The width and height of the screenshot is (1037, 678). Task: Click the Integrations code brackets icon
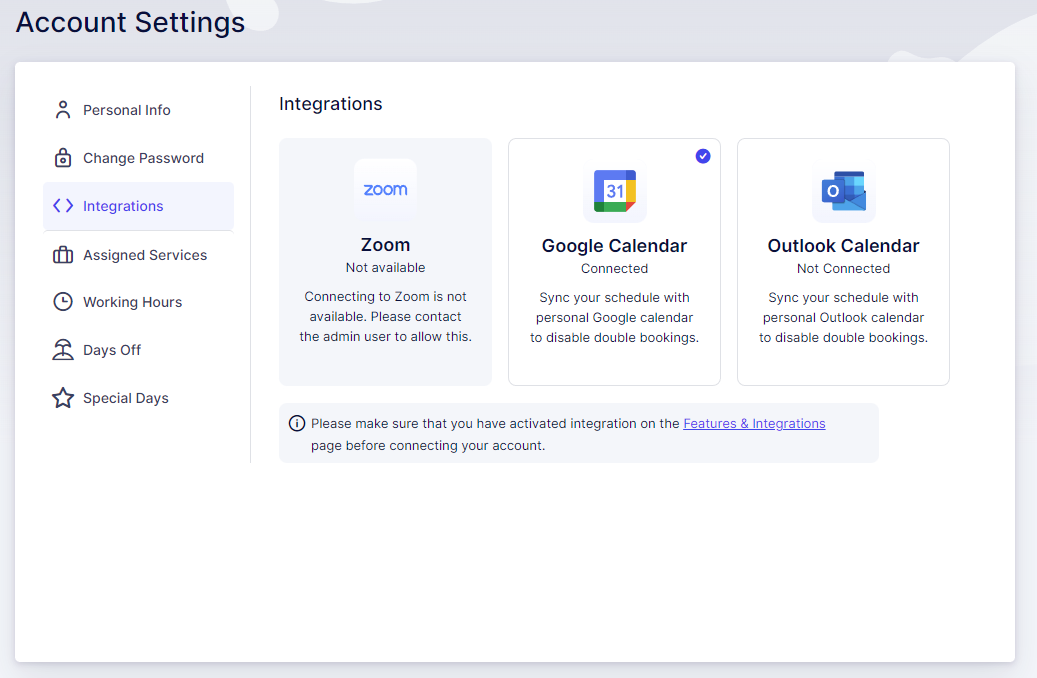63,206
